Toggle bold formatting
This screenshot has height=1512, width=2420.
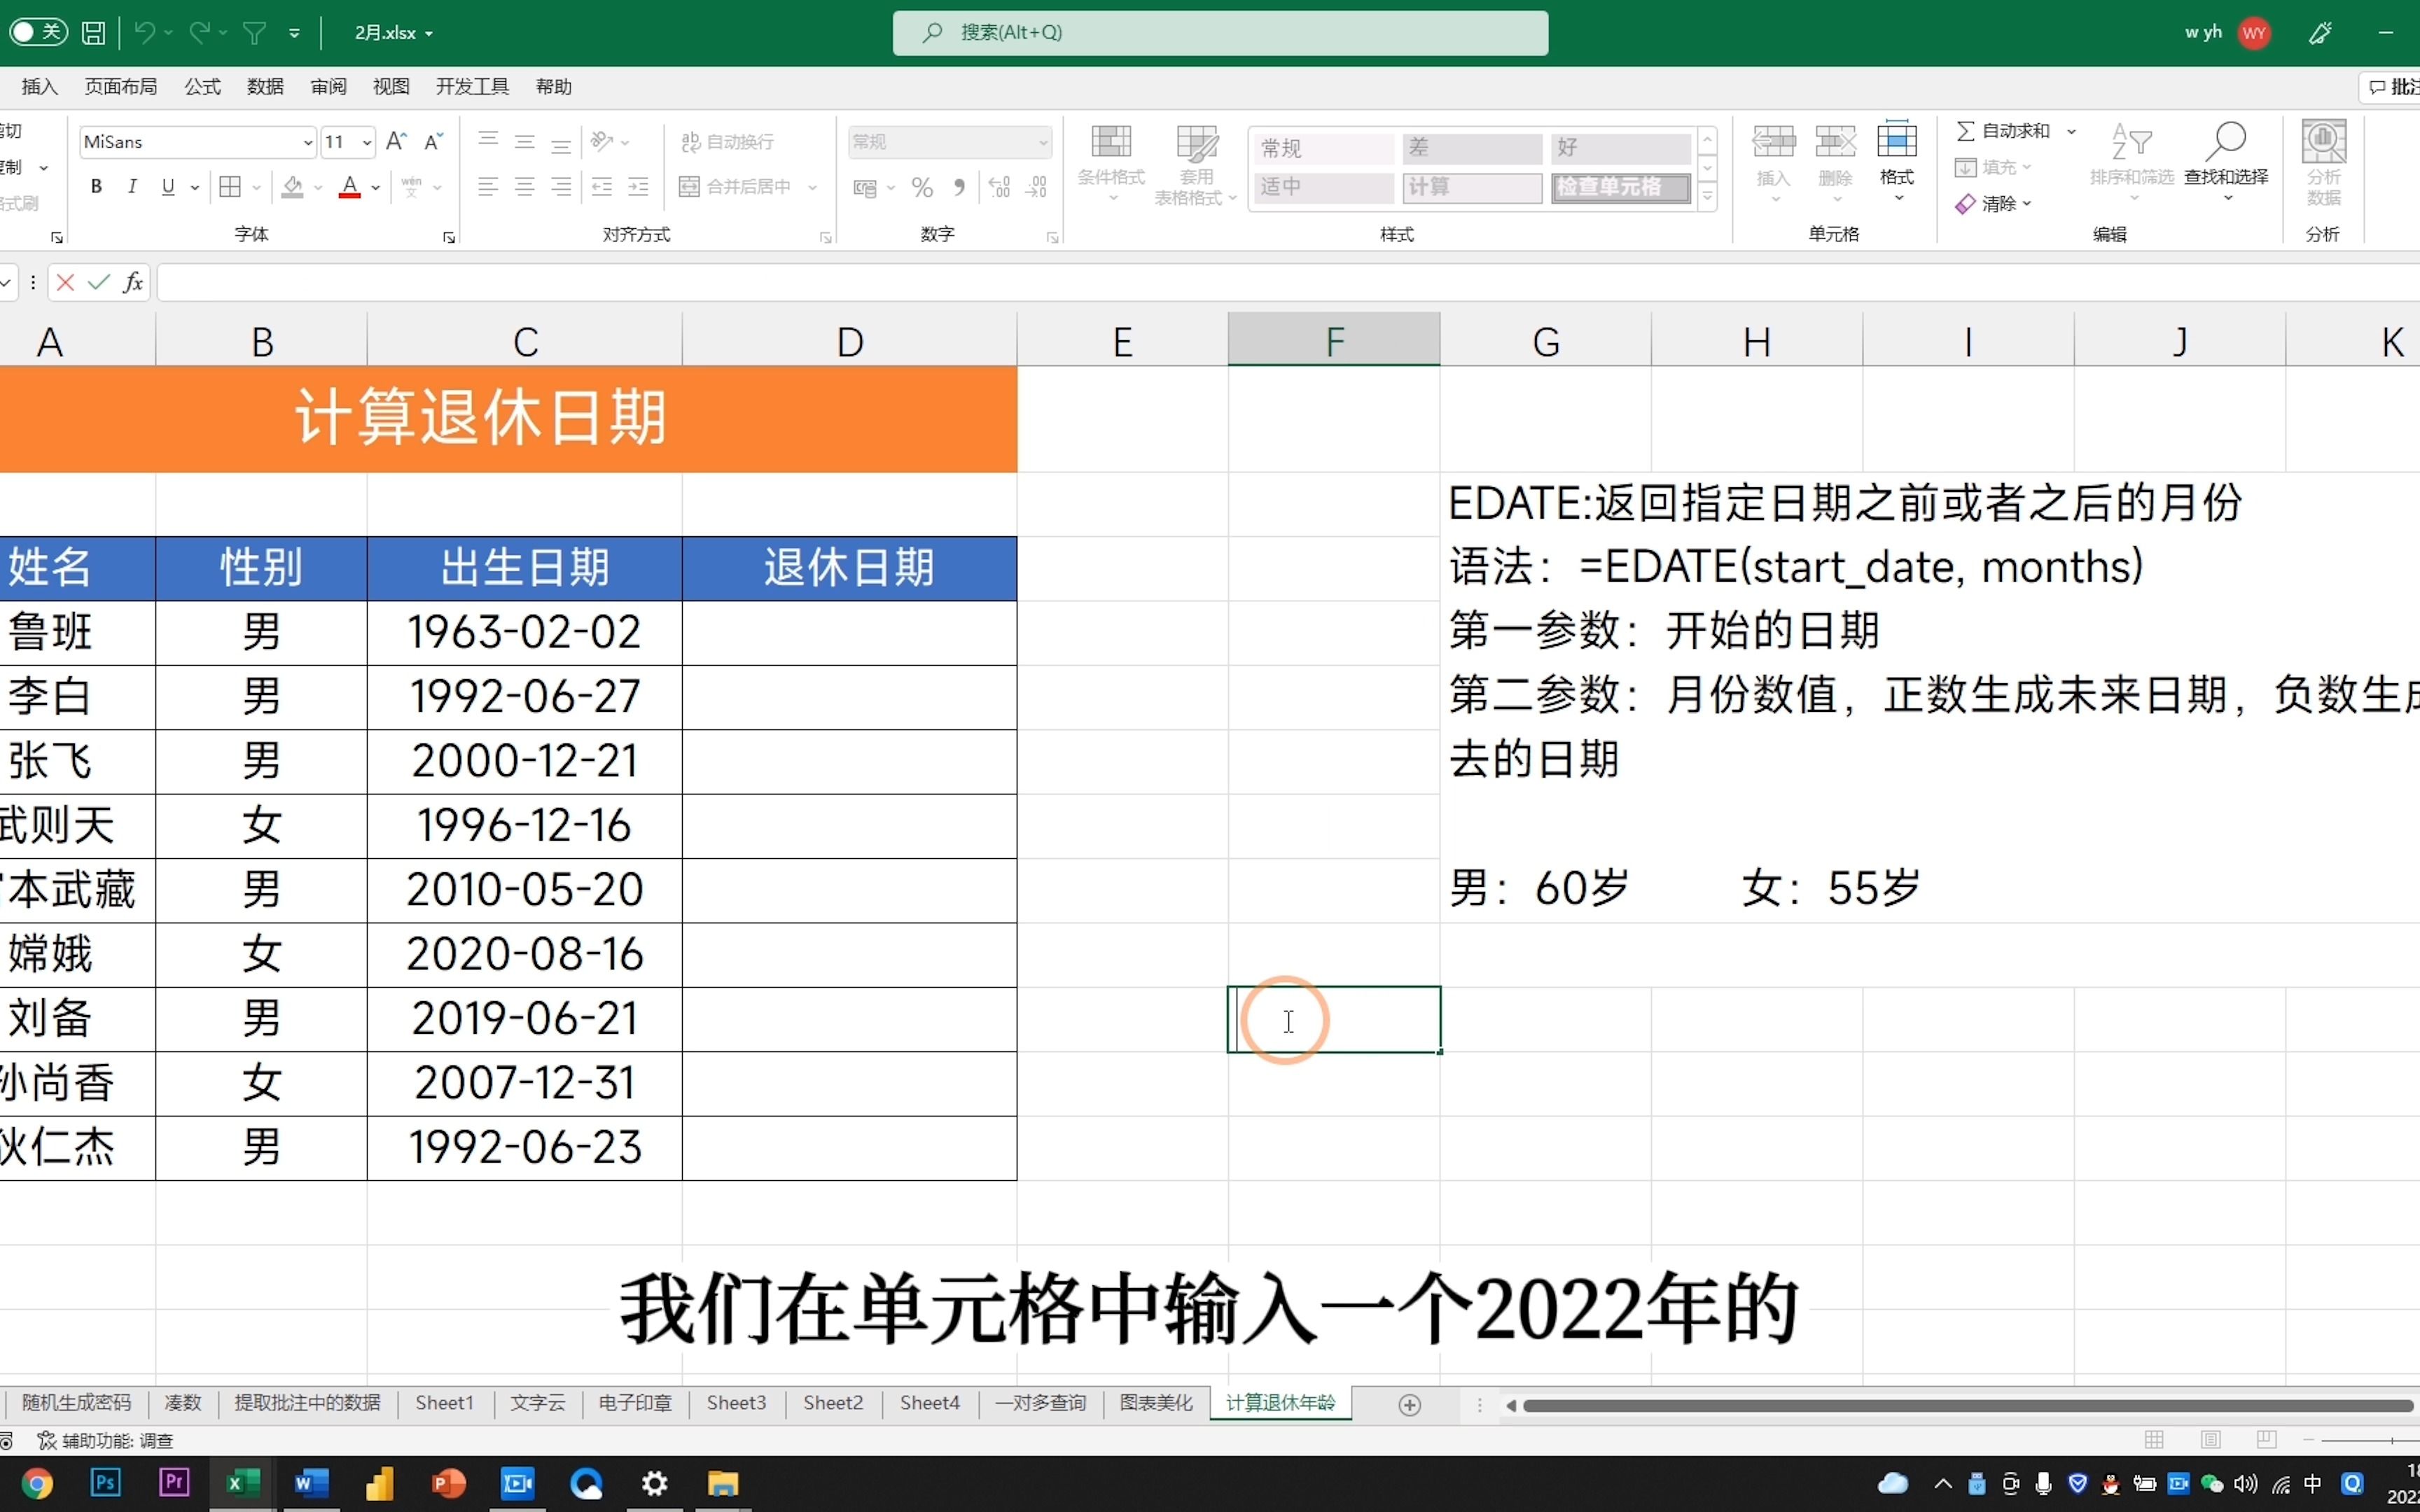coord(96,187)
